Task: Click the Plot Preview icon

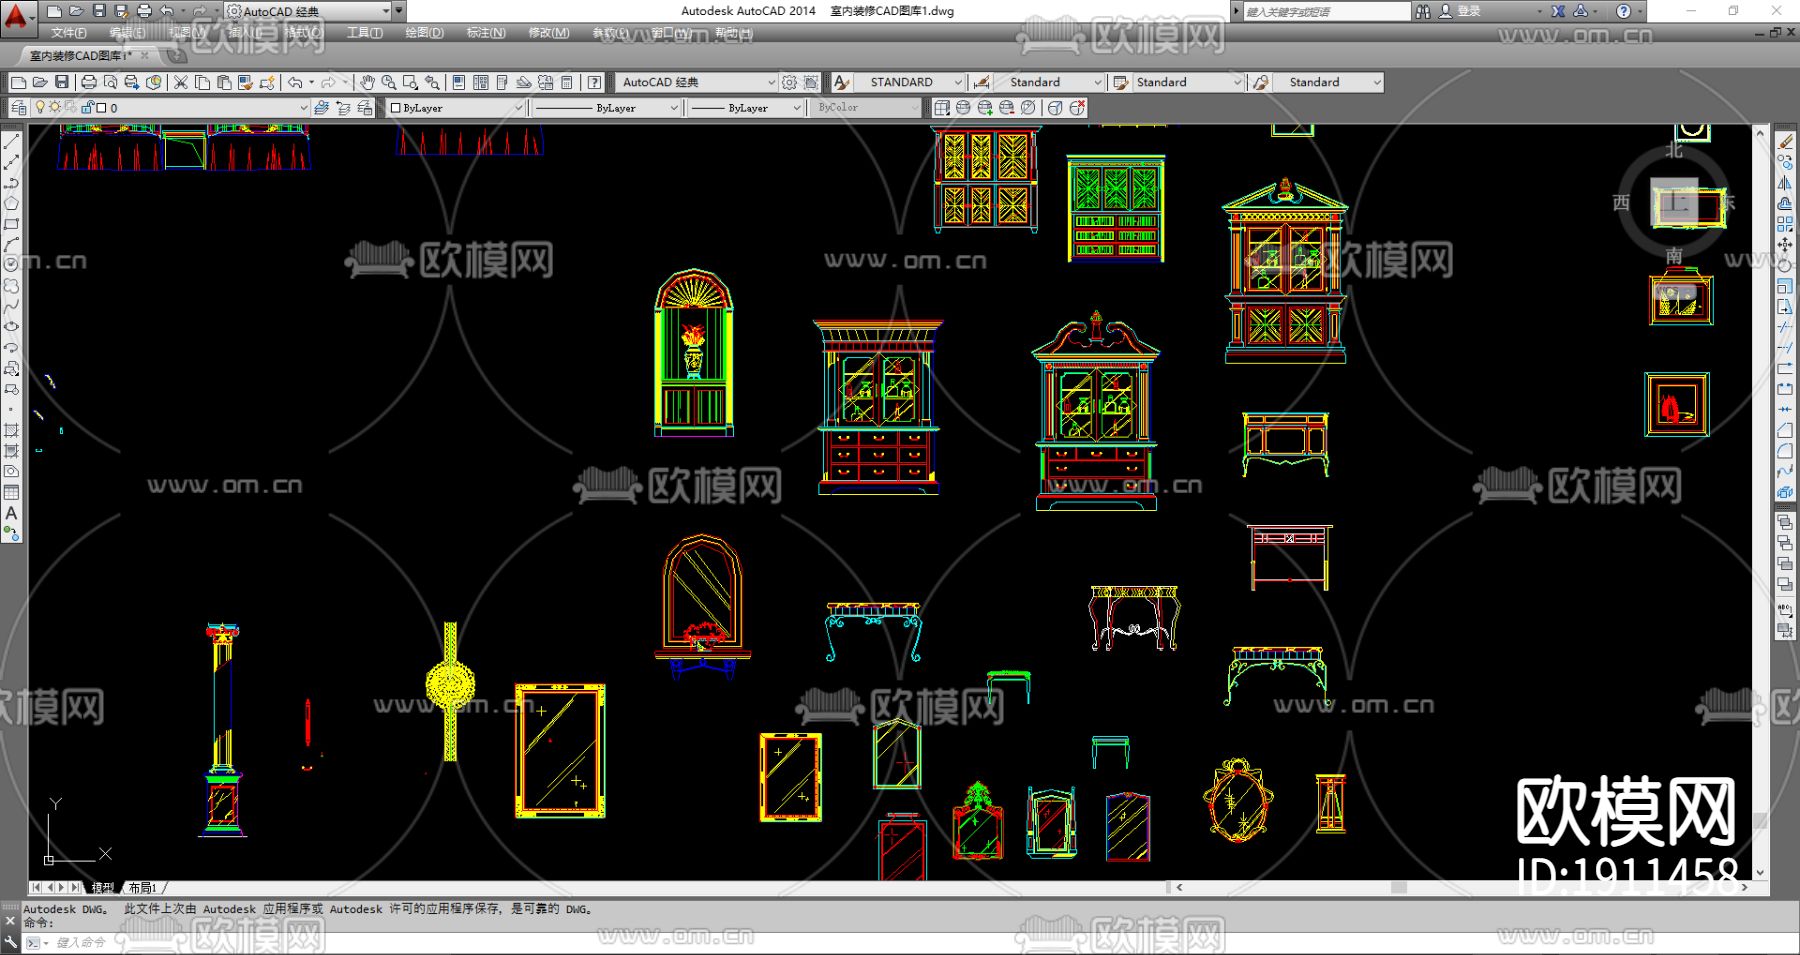Action: tap(111, 82)
